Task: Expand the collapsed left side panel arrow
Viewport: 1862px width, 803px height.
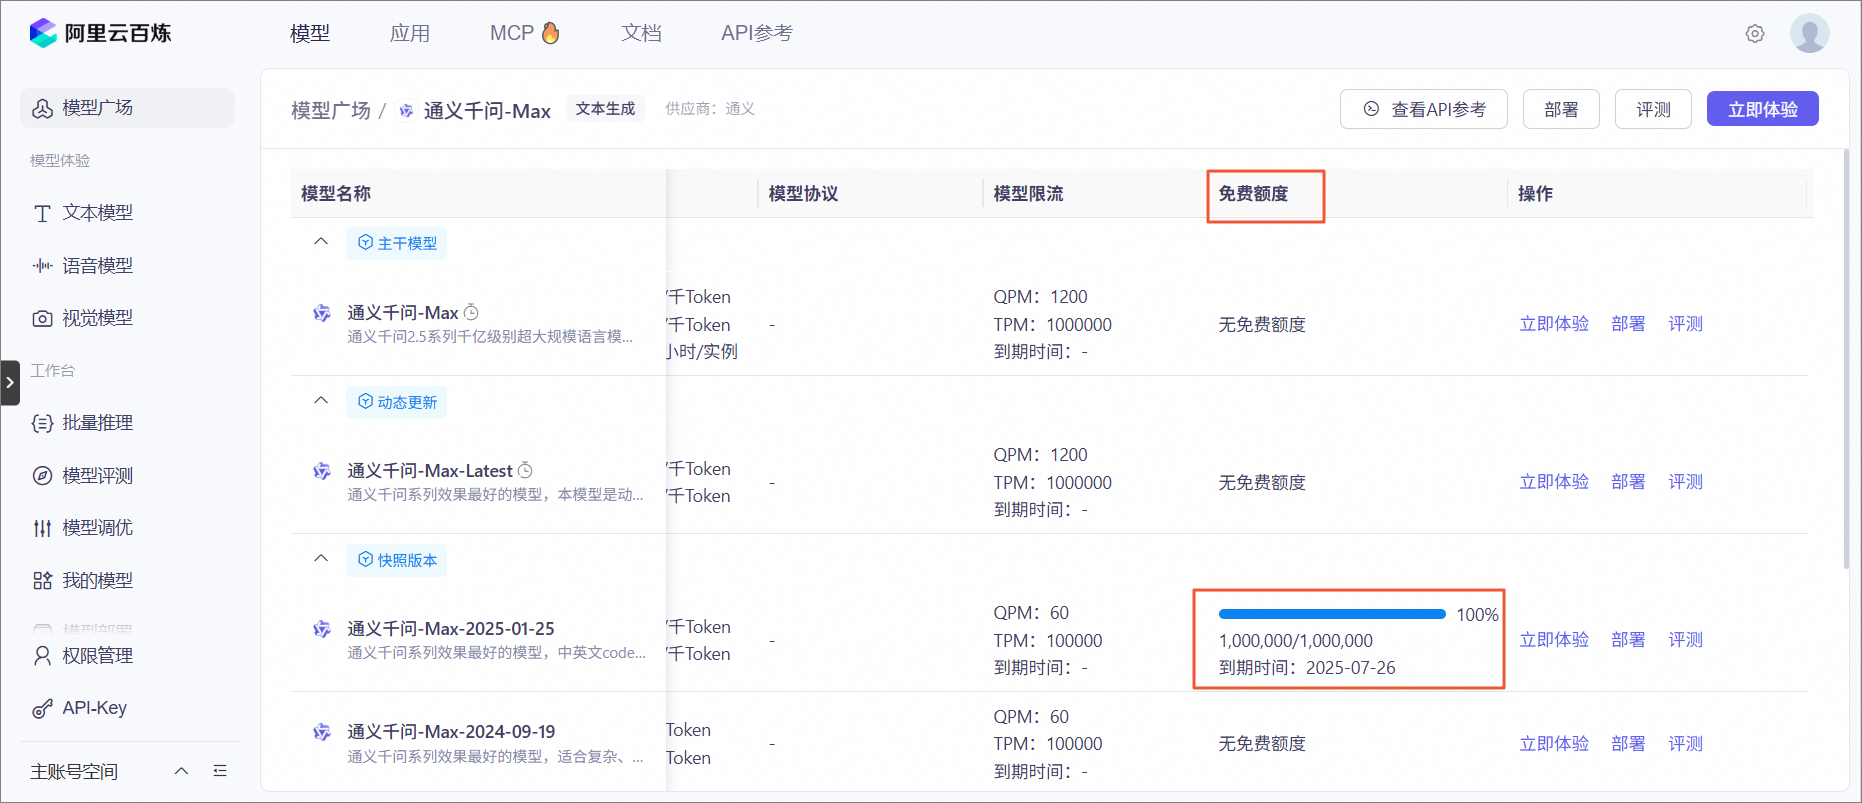Action: pyautogui.click(x=10, y=383)
